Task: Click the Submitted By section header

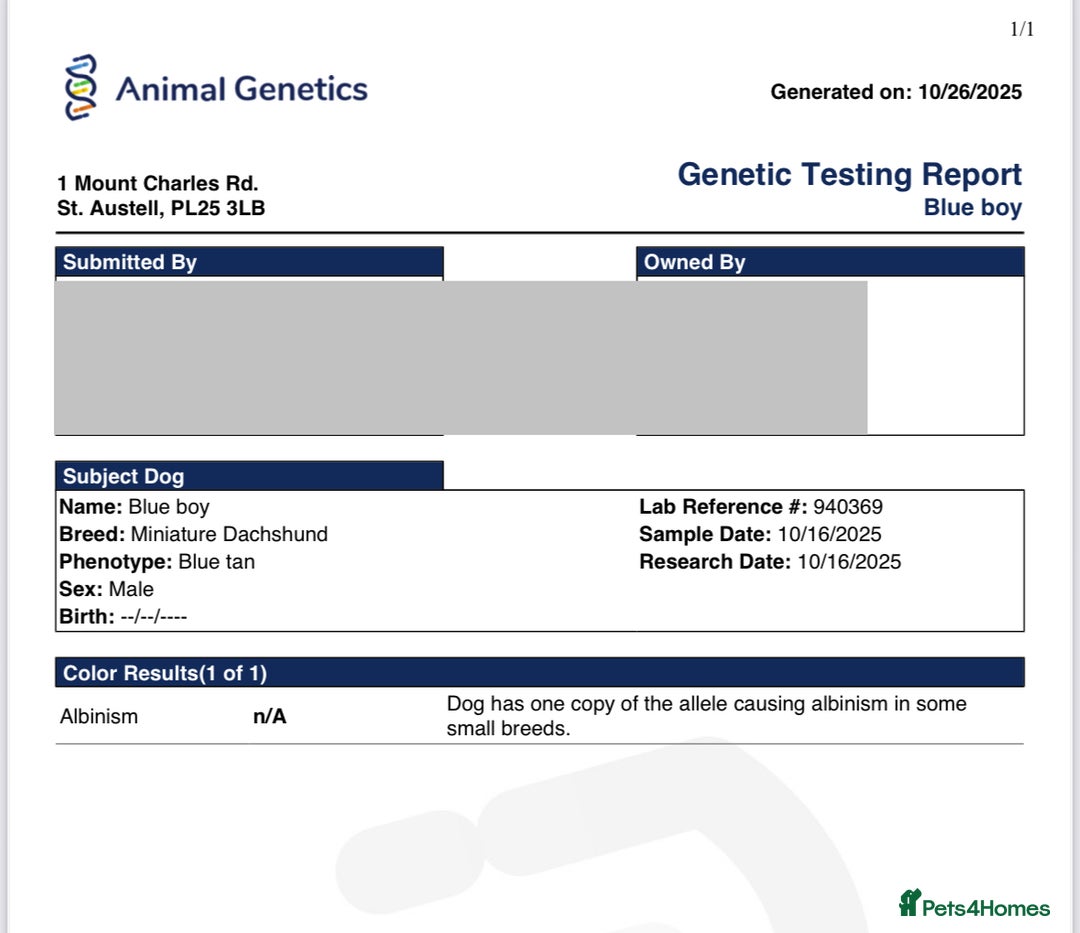Action: pos(130,262)
